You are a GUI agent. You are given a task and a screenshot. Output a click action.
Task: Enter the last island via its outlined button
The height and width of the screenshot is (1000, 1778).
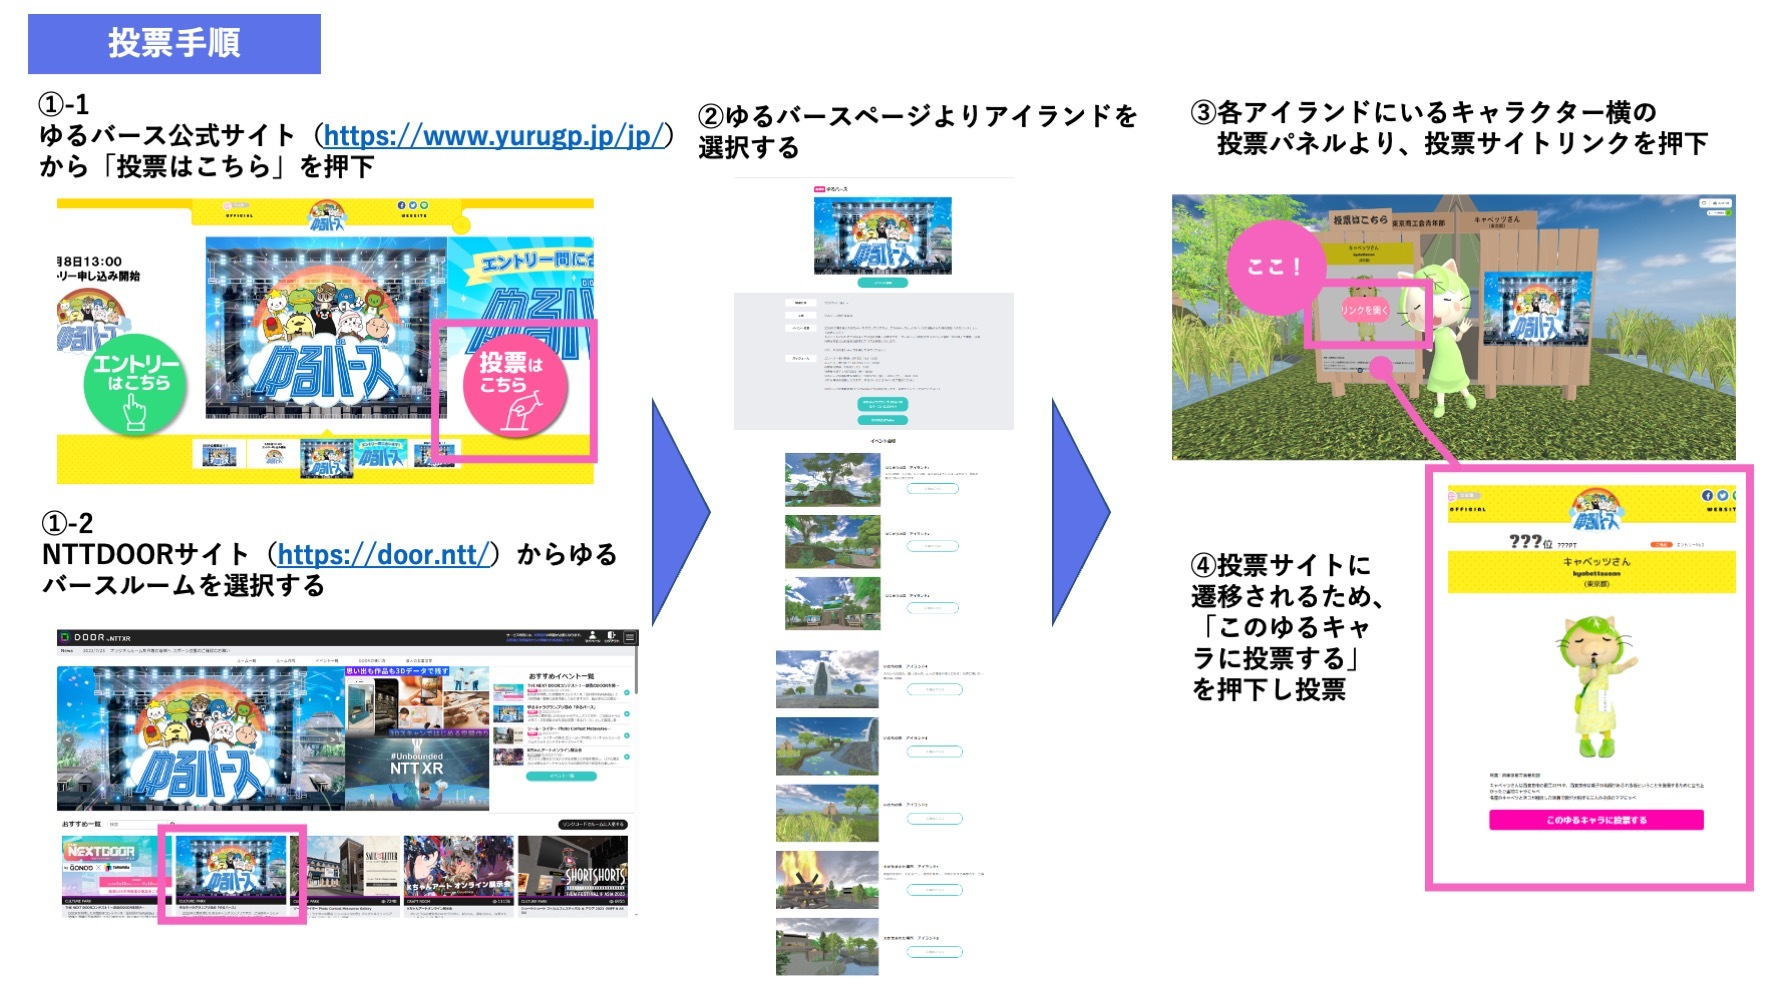[935, 951]
